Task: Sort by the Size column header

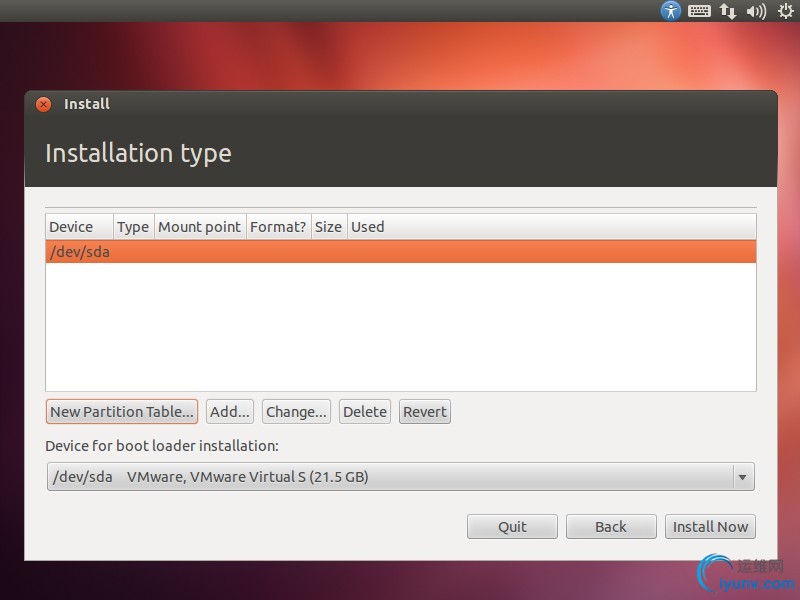Action: 329,227
